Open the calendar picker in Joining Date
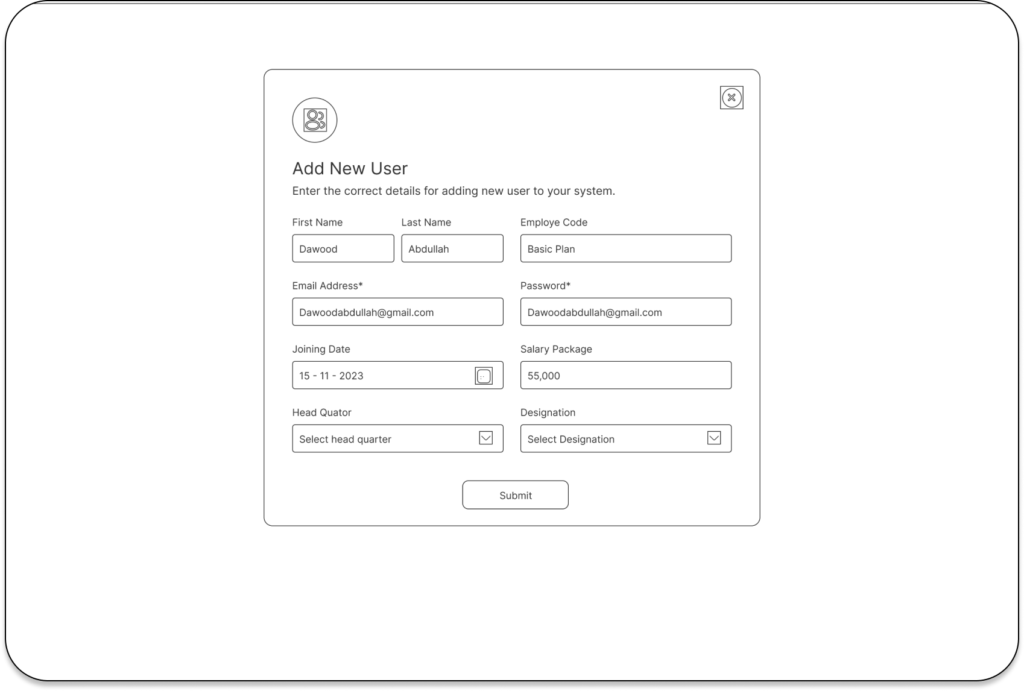This screenshot has height=691, width=1024. 484,375
